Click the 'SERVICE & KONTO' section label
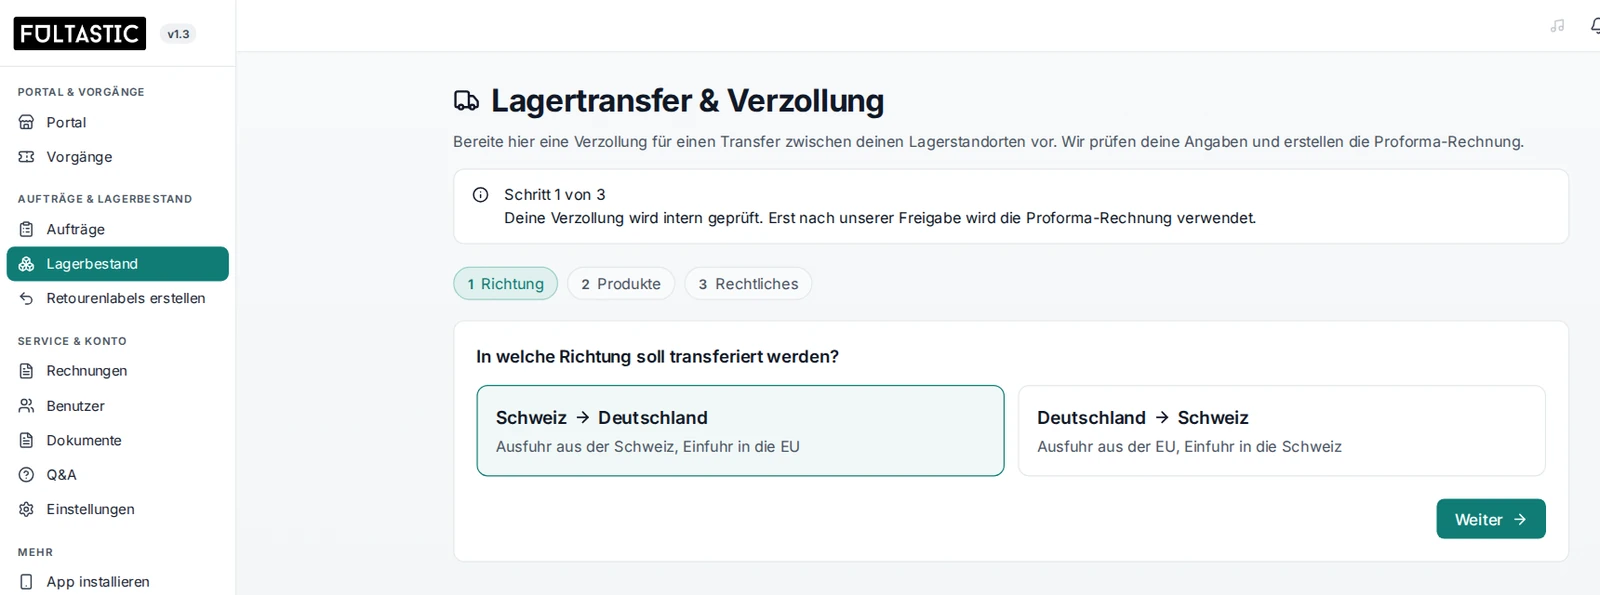1600x595 pixels. click(72, 341)
